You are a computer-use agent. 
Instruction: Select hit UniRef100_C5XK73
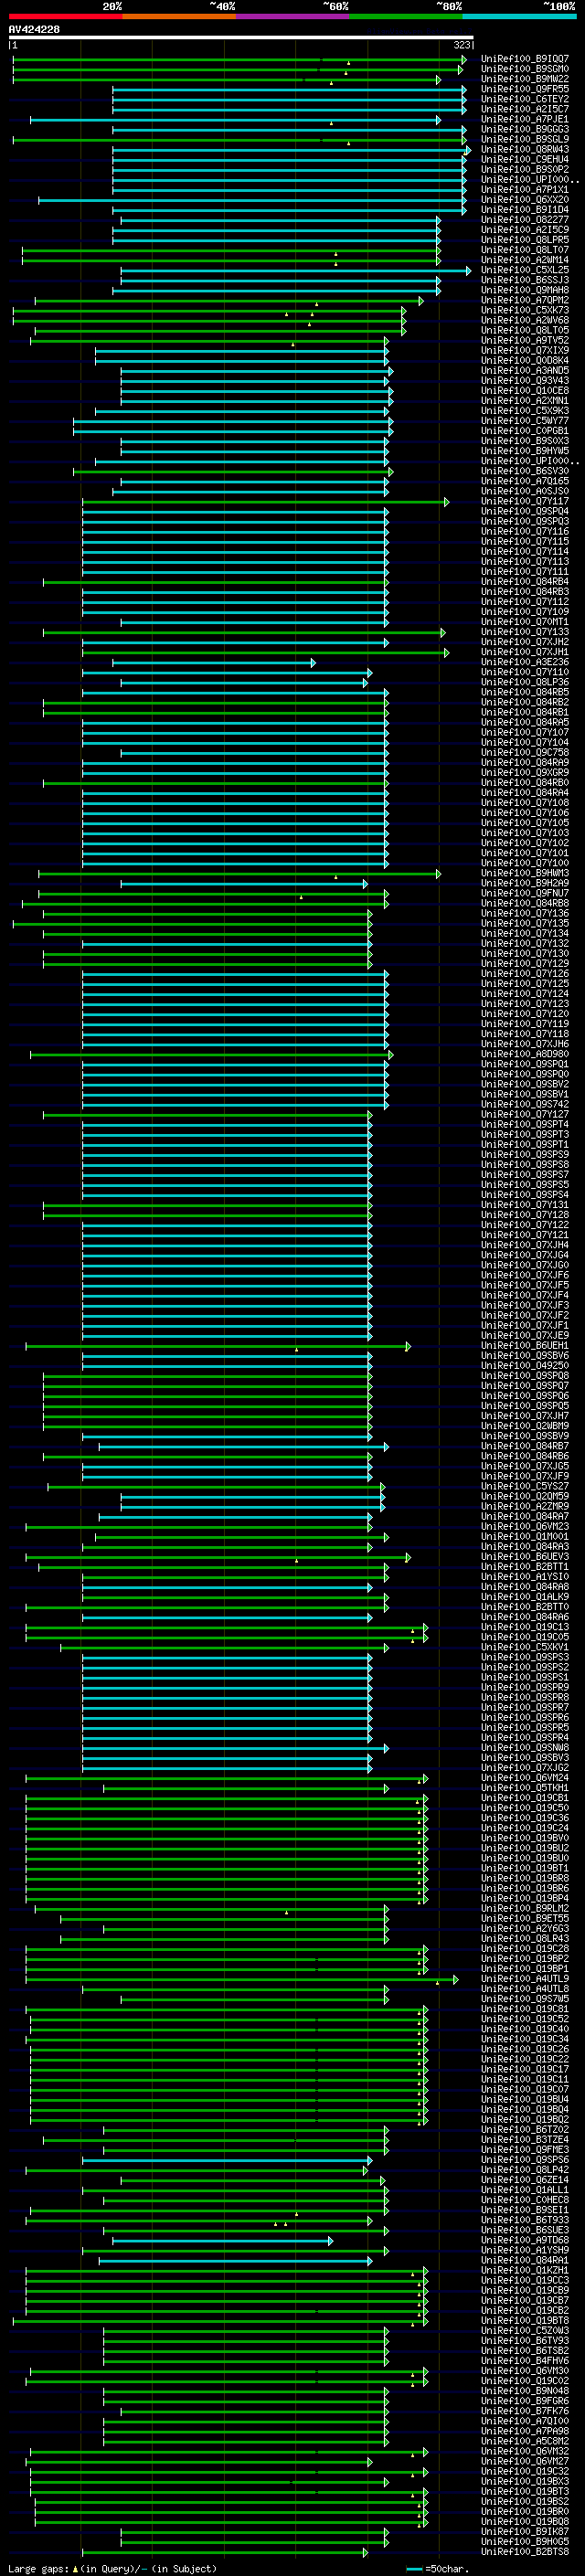(x=525, y=310)
